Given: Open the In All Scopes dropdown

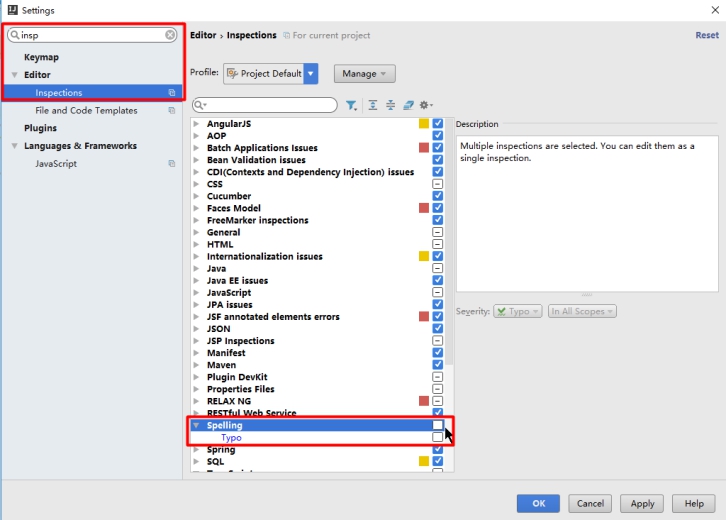Looking at the screenshot, I should (x=582, y=311).
